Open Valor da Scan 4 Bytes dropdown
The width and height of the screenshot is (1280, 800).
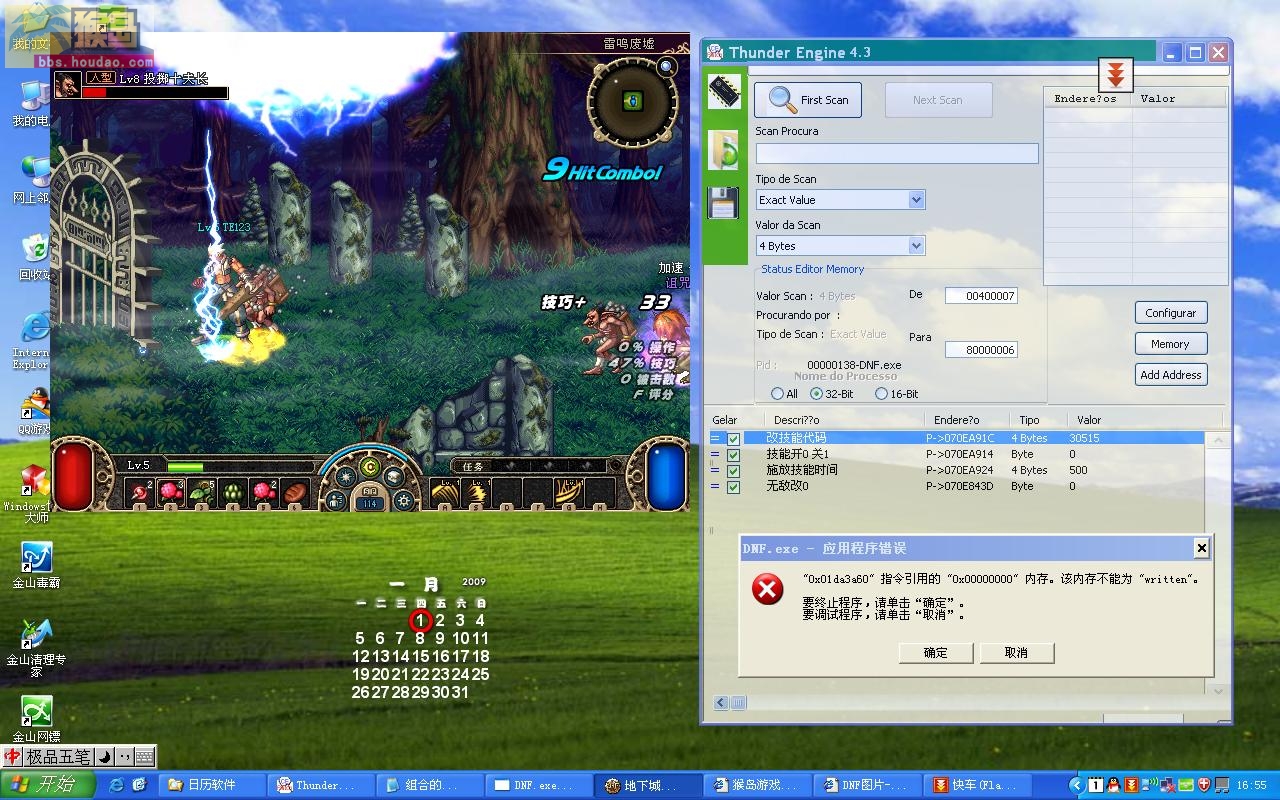click(x=916, y=246)
